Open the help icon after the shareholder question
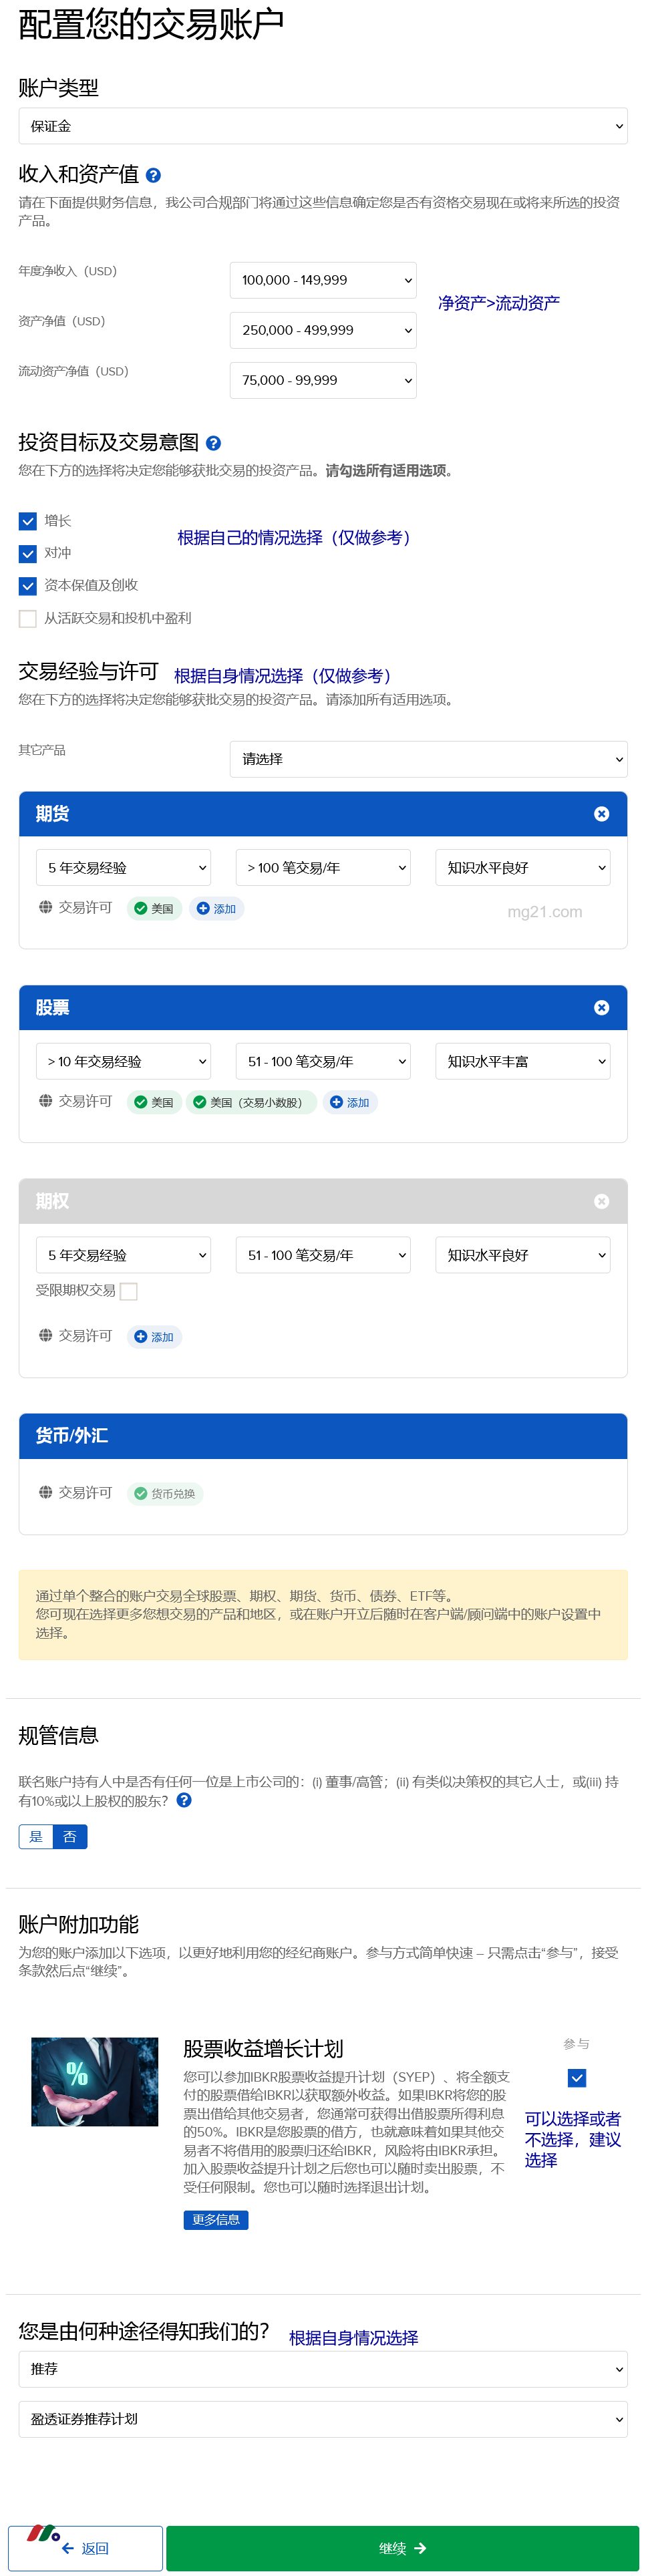 184,1801
